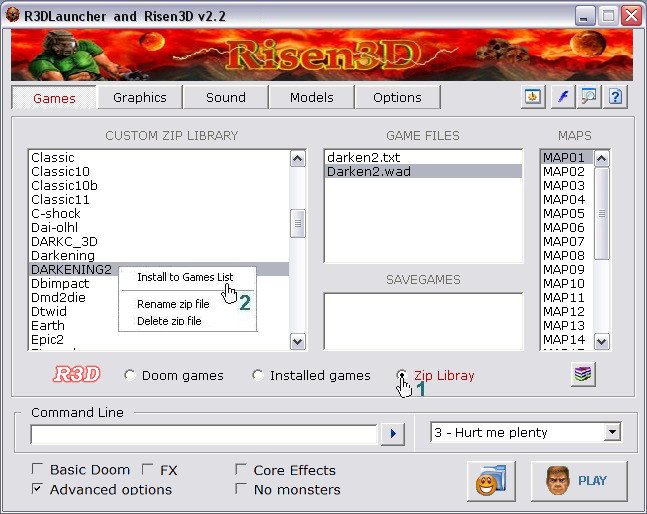Select Installed games radio button
The image size is (647, 514).
pyautogui.click(x=258, y=375)
